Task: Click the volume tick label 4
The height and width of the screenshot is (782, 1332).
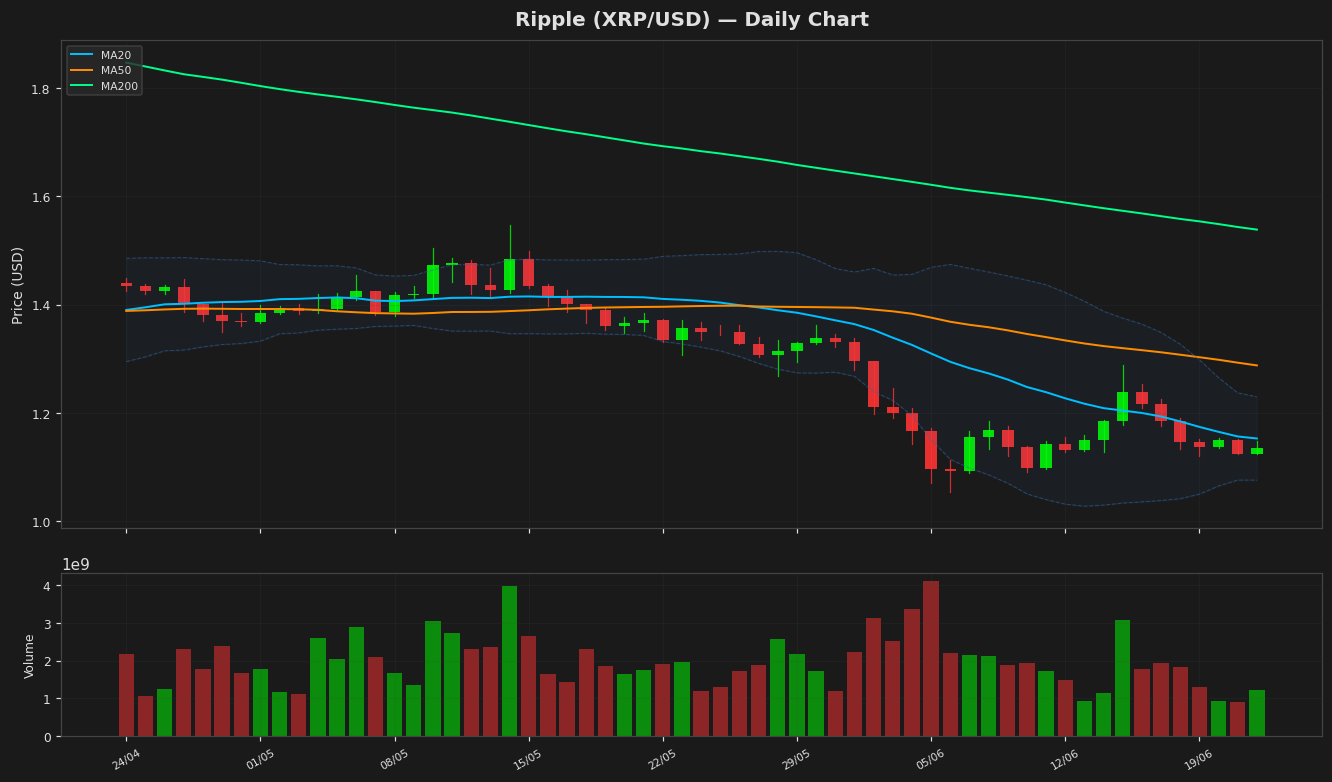Action: pyautogui.click(x=47, y=586)
